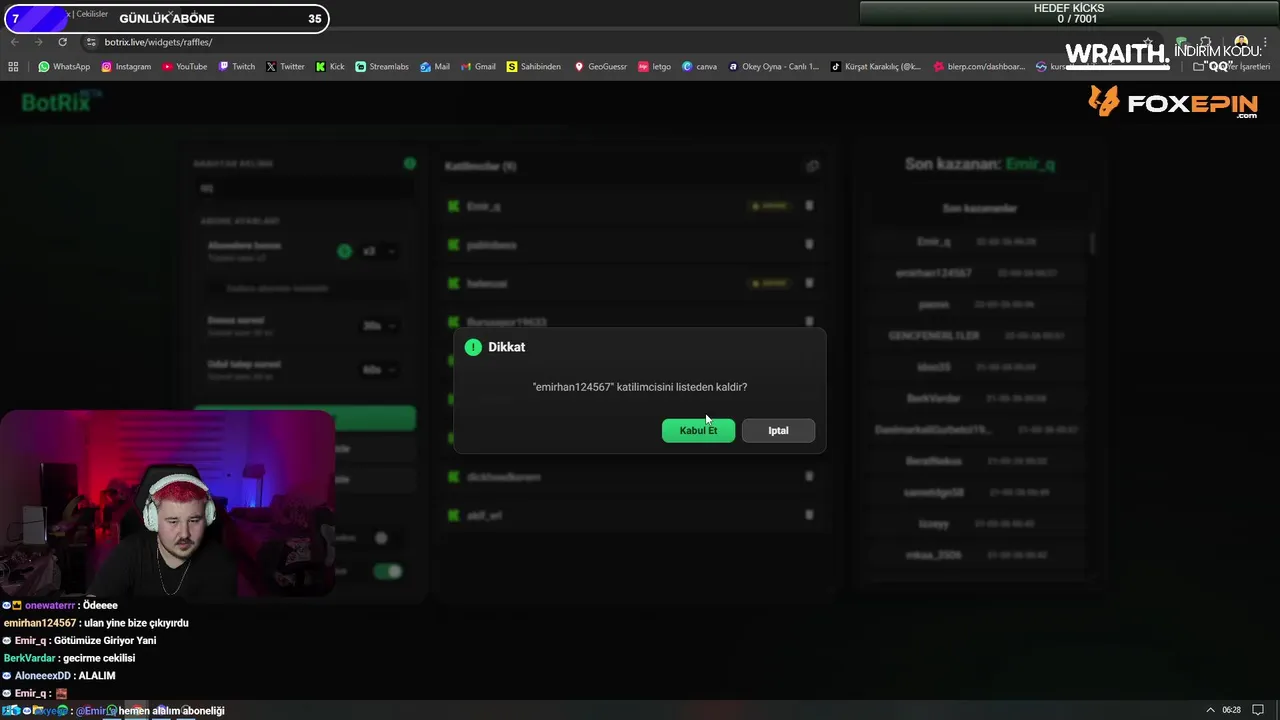
Task: Select emirhan124567 in Son kazananlar list
Action: click(x=934, y=273)
